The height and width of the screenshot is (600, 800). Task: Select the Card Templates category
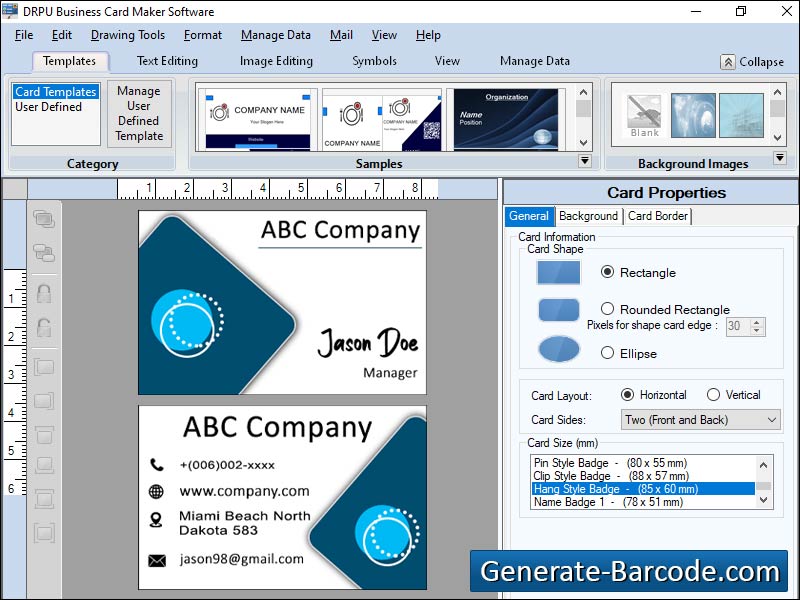click(x=55, y=91)
